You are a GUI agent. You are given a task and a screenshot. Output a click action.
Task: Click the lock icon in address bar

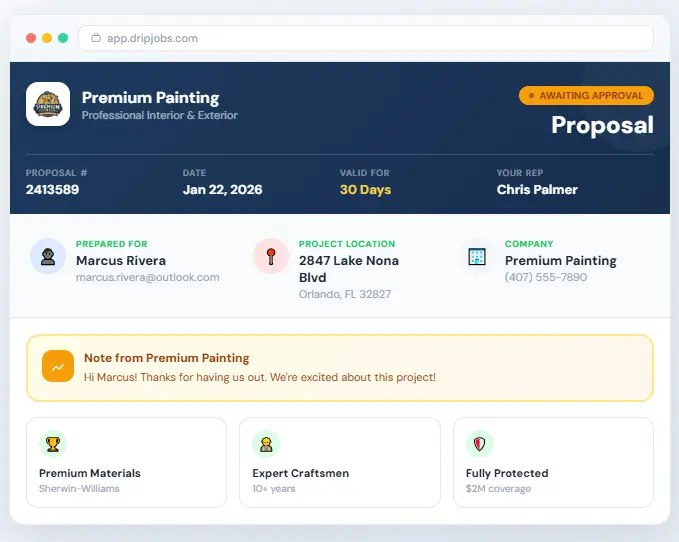click(x=96, y=38)
